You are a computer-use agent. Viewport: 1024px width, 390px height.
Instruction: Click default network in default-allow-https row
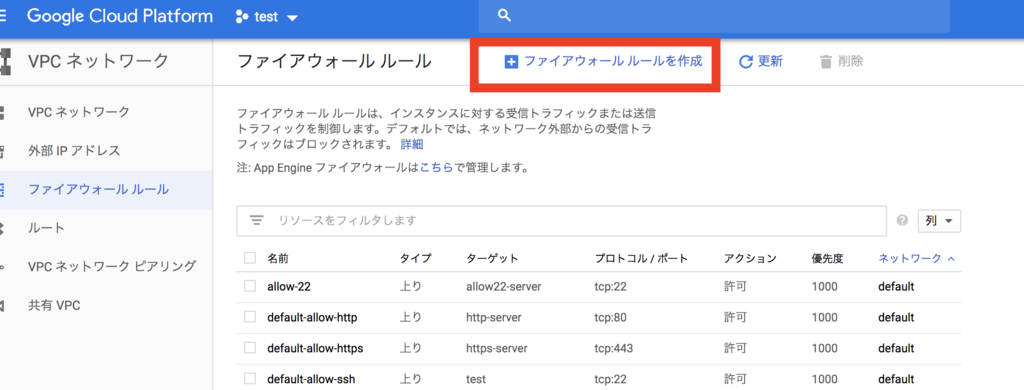[896, 348]
